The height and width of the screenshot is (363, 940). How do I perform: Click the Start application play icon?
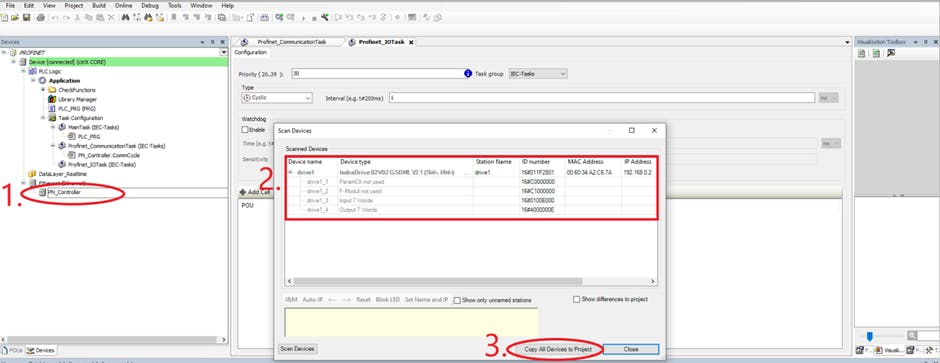[x=303, y=19]
